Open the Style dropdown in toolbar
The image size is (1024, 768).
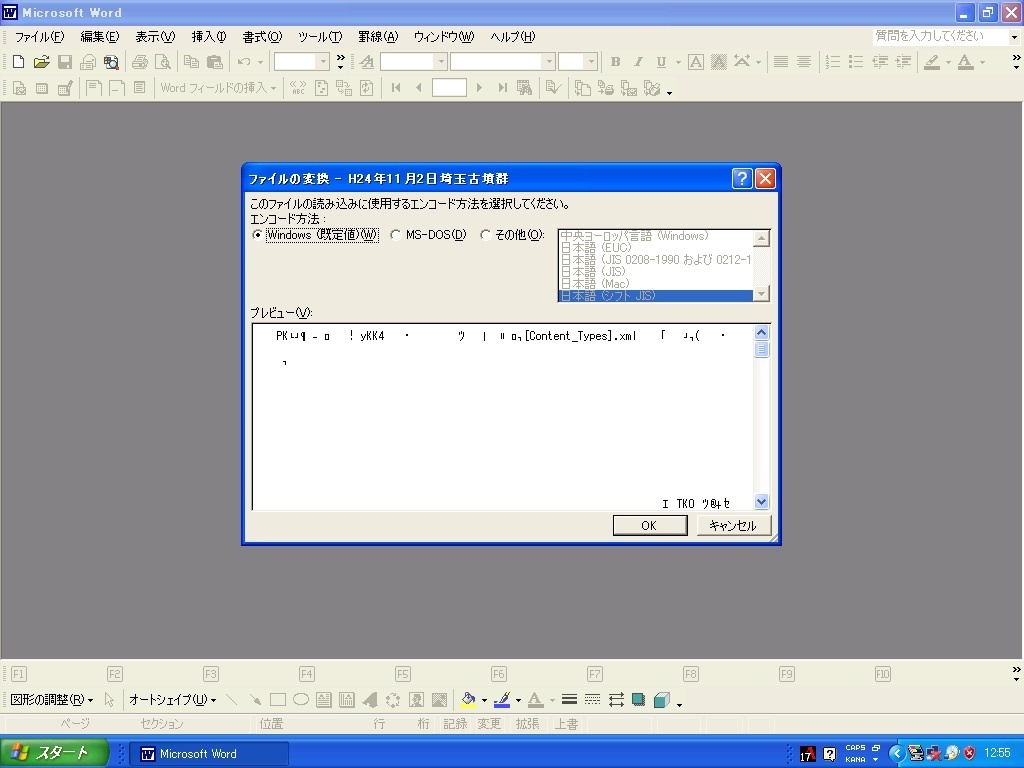click(x=441, y=62)
